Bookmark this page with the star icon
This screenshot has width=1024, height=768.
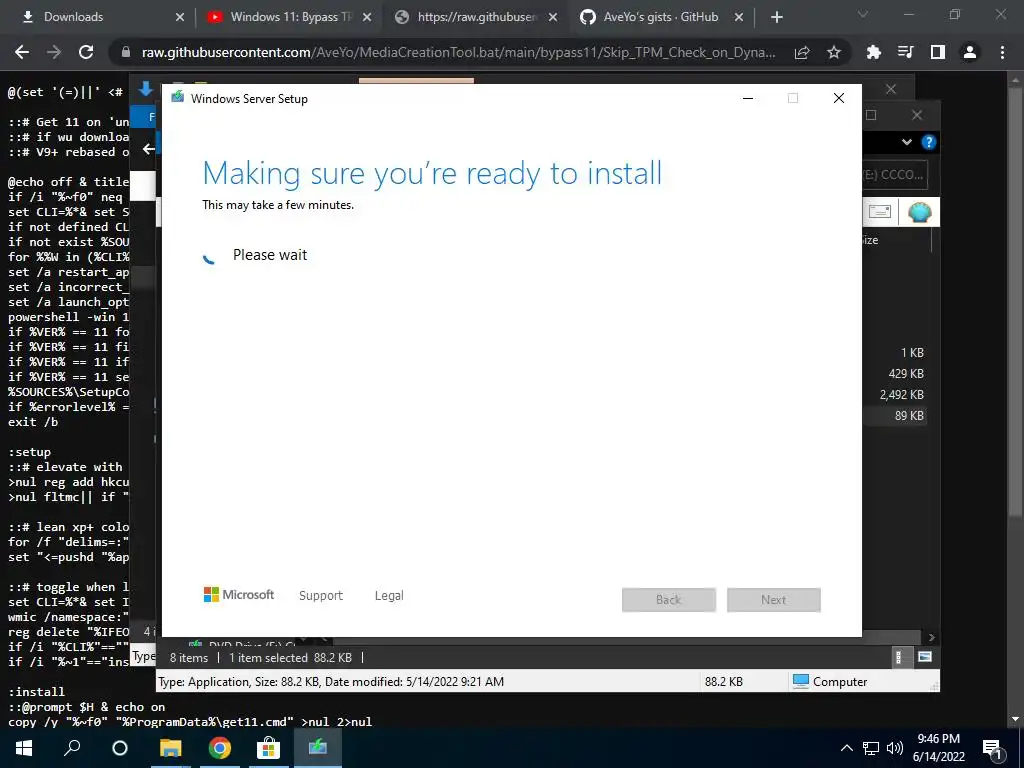[x=834, y=52]
